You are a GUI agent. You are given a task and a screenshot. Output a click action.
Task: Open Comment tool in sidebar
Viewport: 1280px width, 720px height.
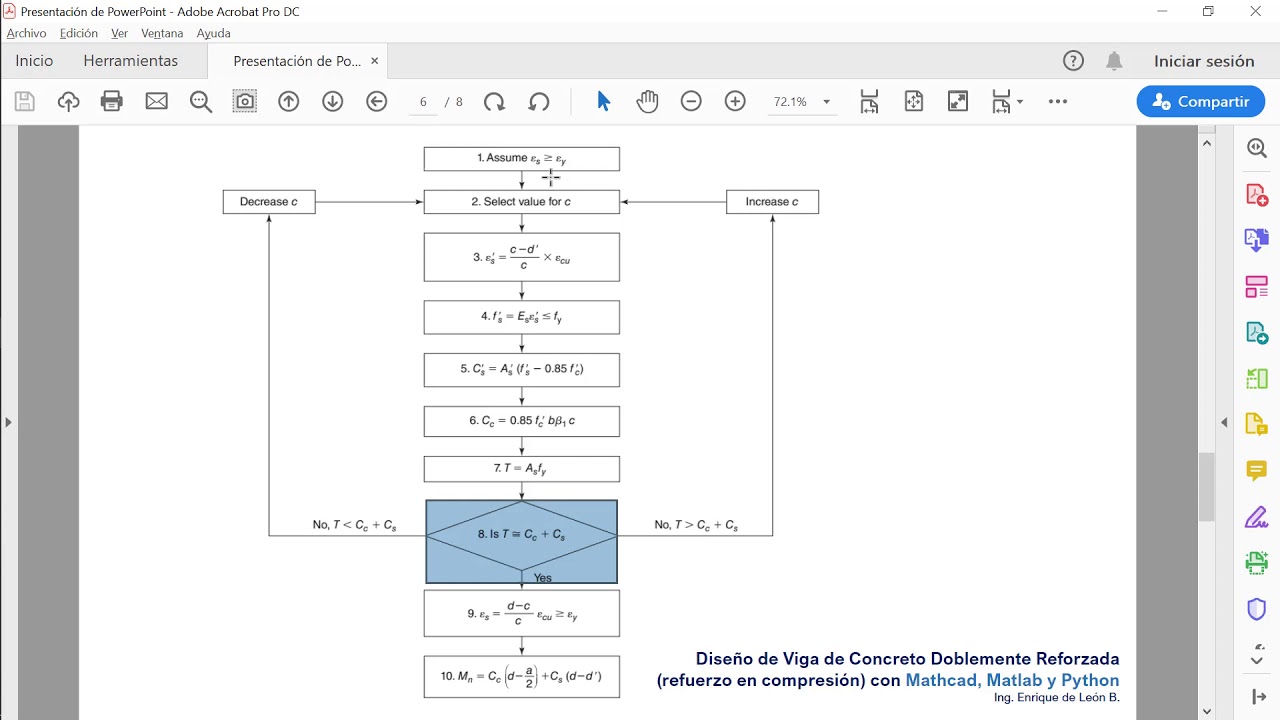tap(1257, 471)
